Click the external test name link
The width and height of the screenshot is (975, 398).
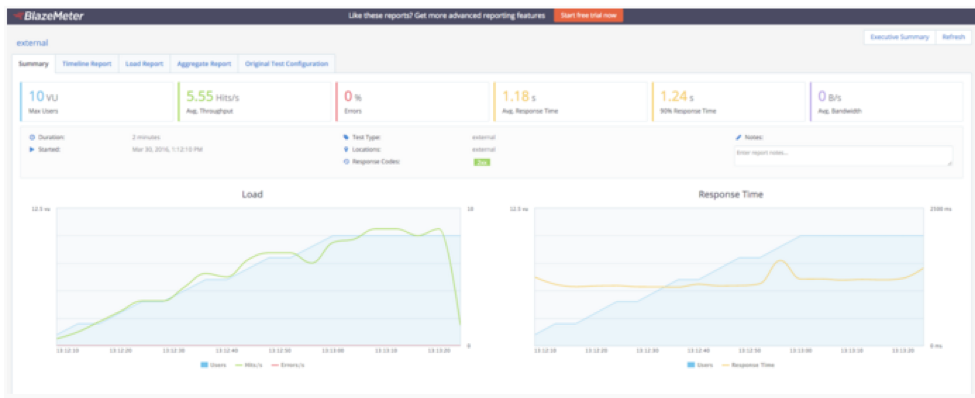click(x=32, y=43)
